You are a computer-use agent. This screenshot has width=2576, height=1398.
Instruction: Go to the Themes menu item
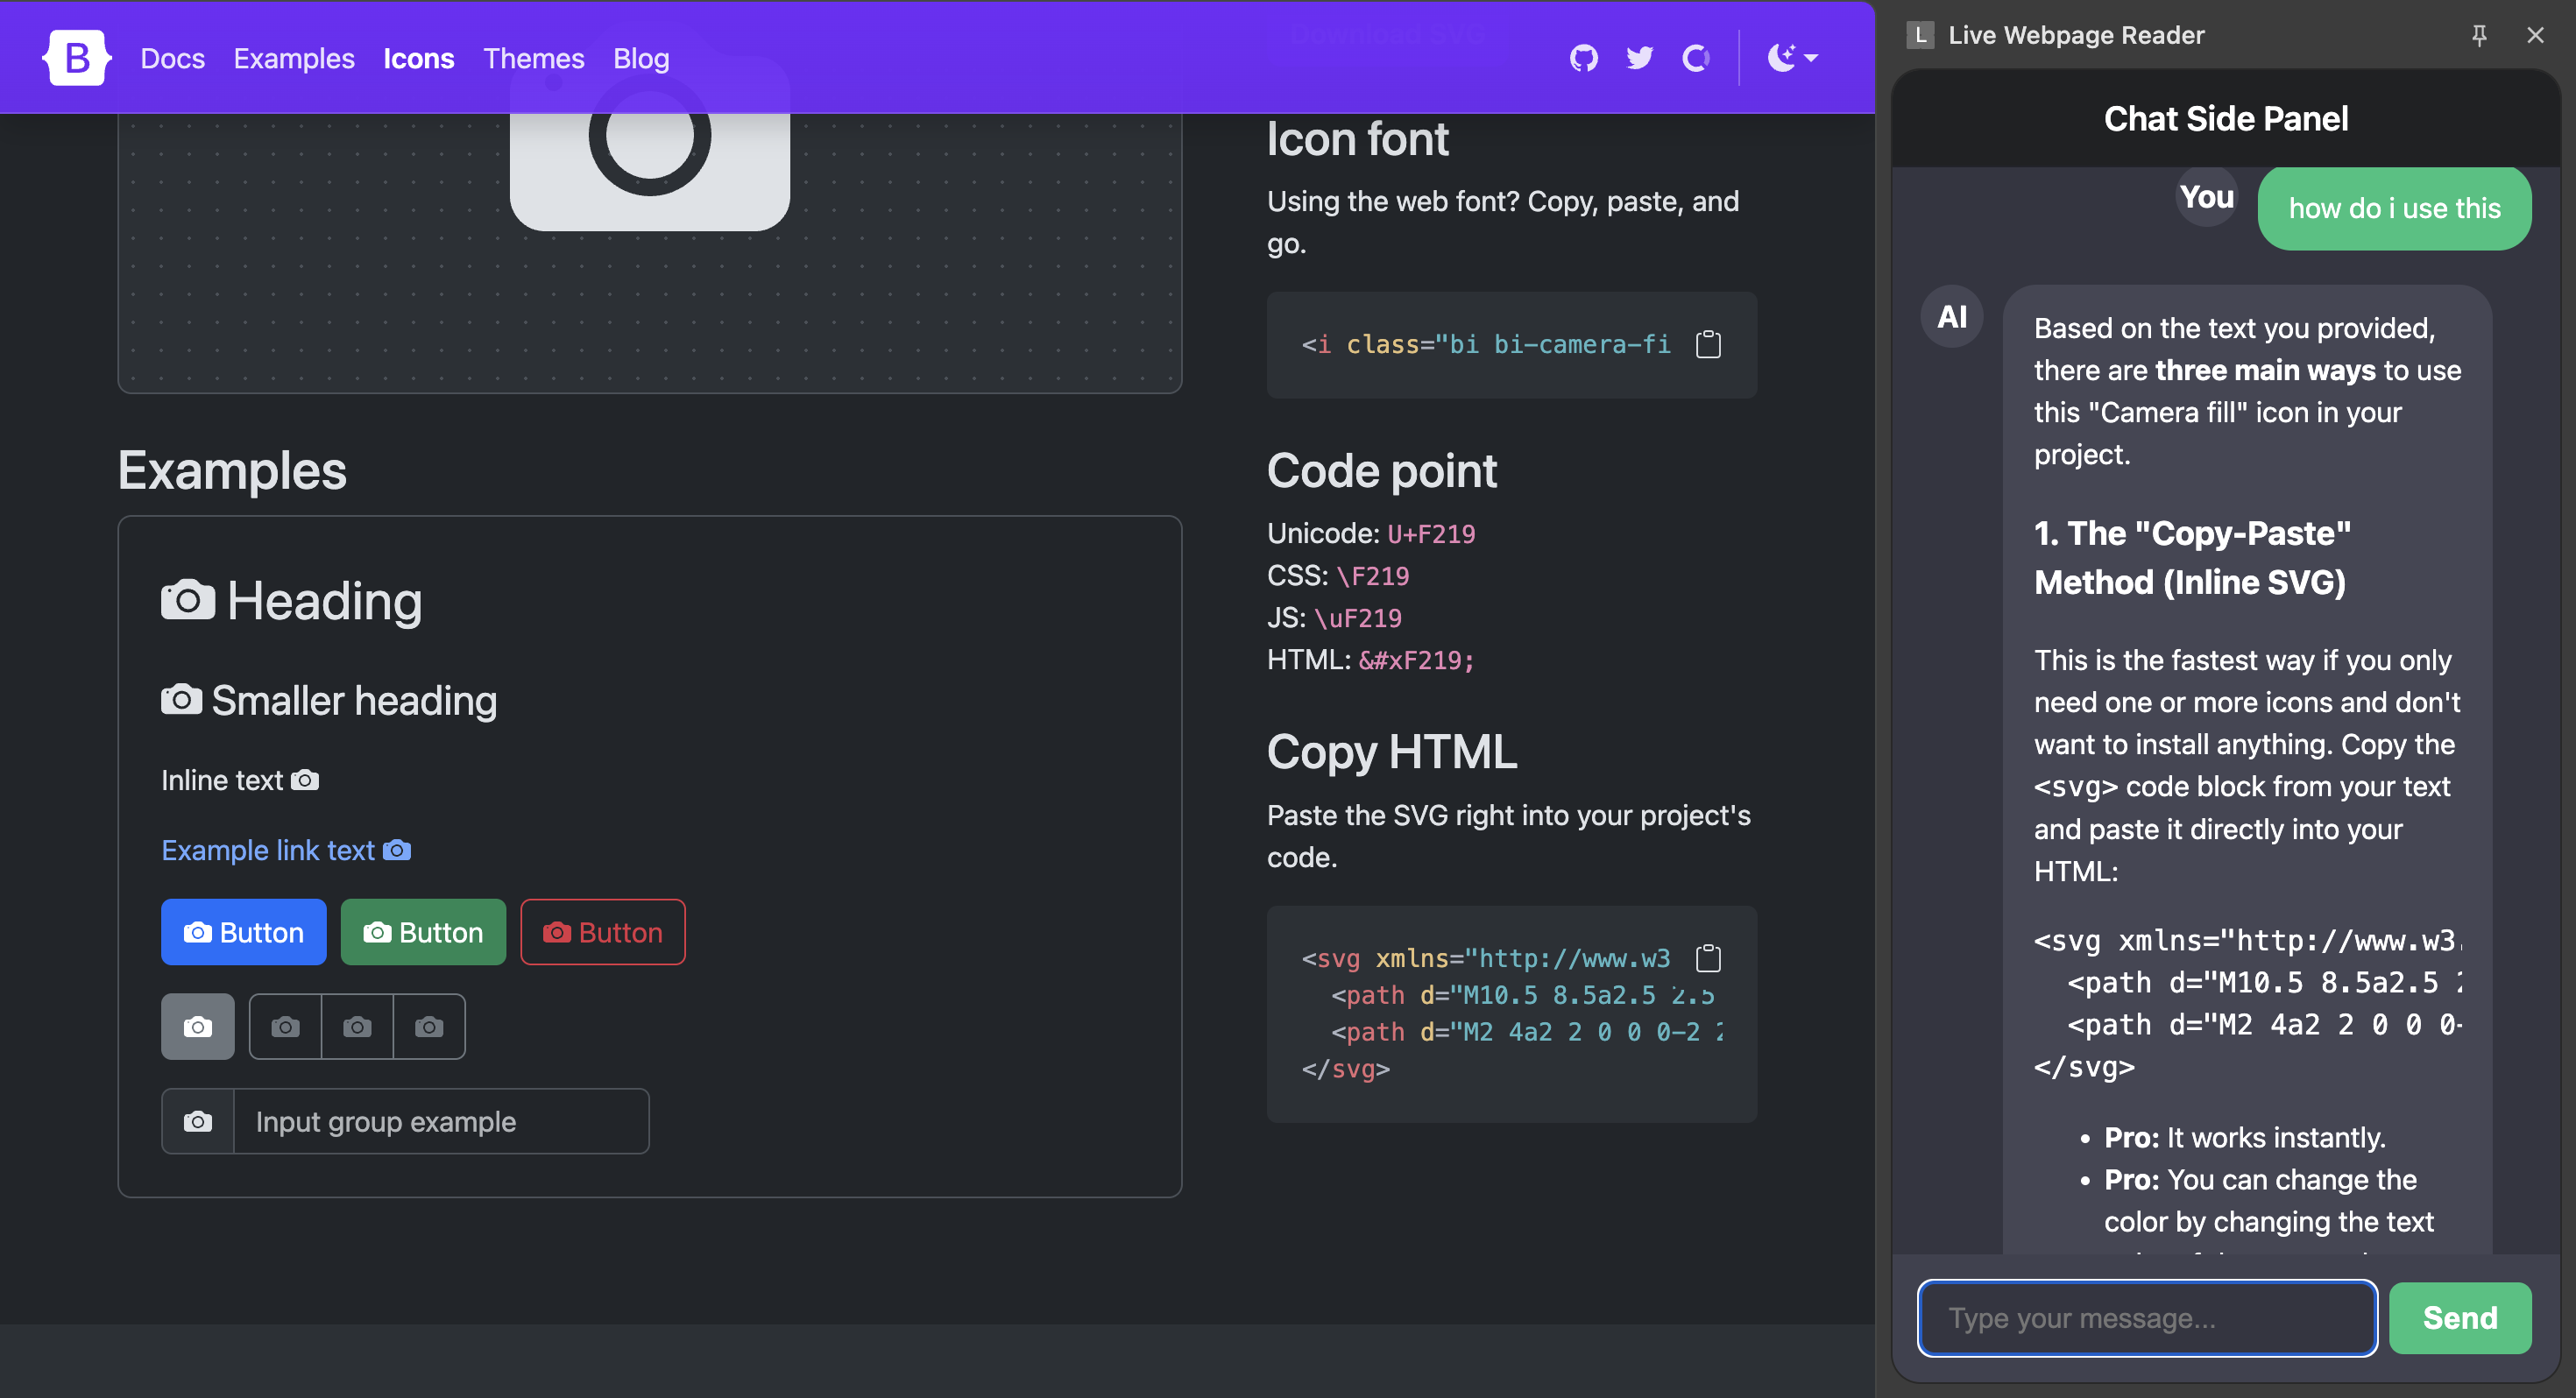tap(533, 58)
